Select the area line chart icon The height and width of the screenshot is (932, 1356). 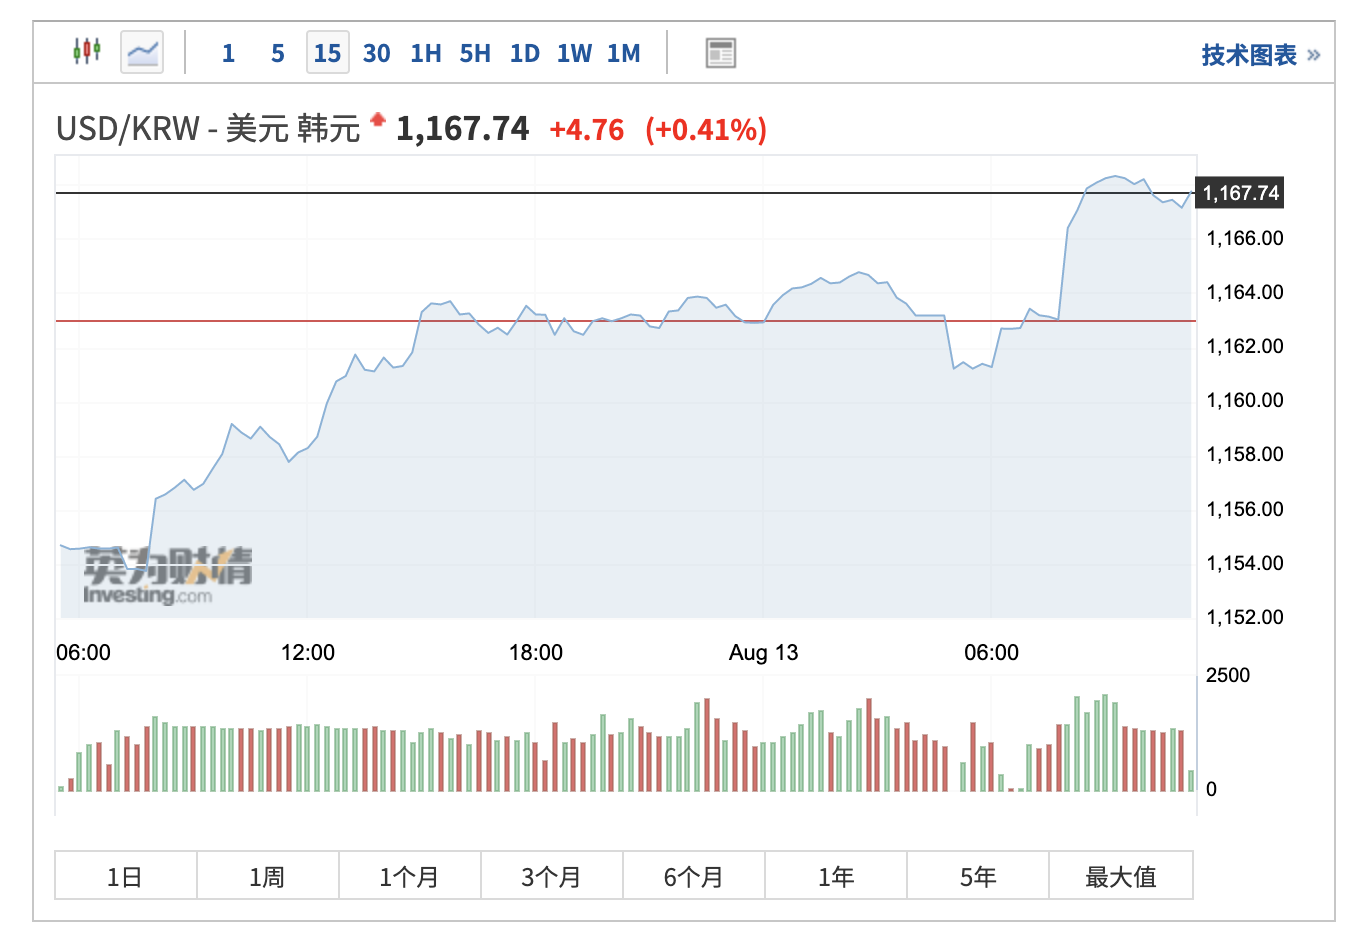point(142,52)
